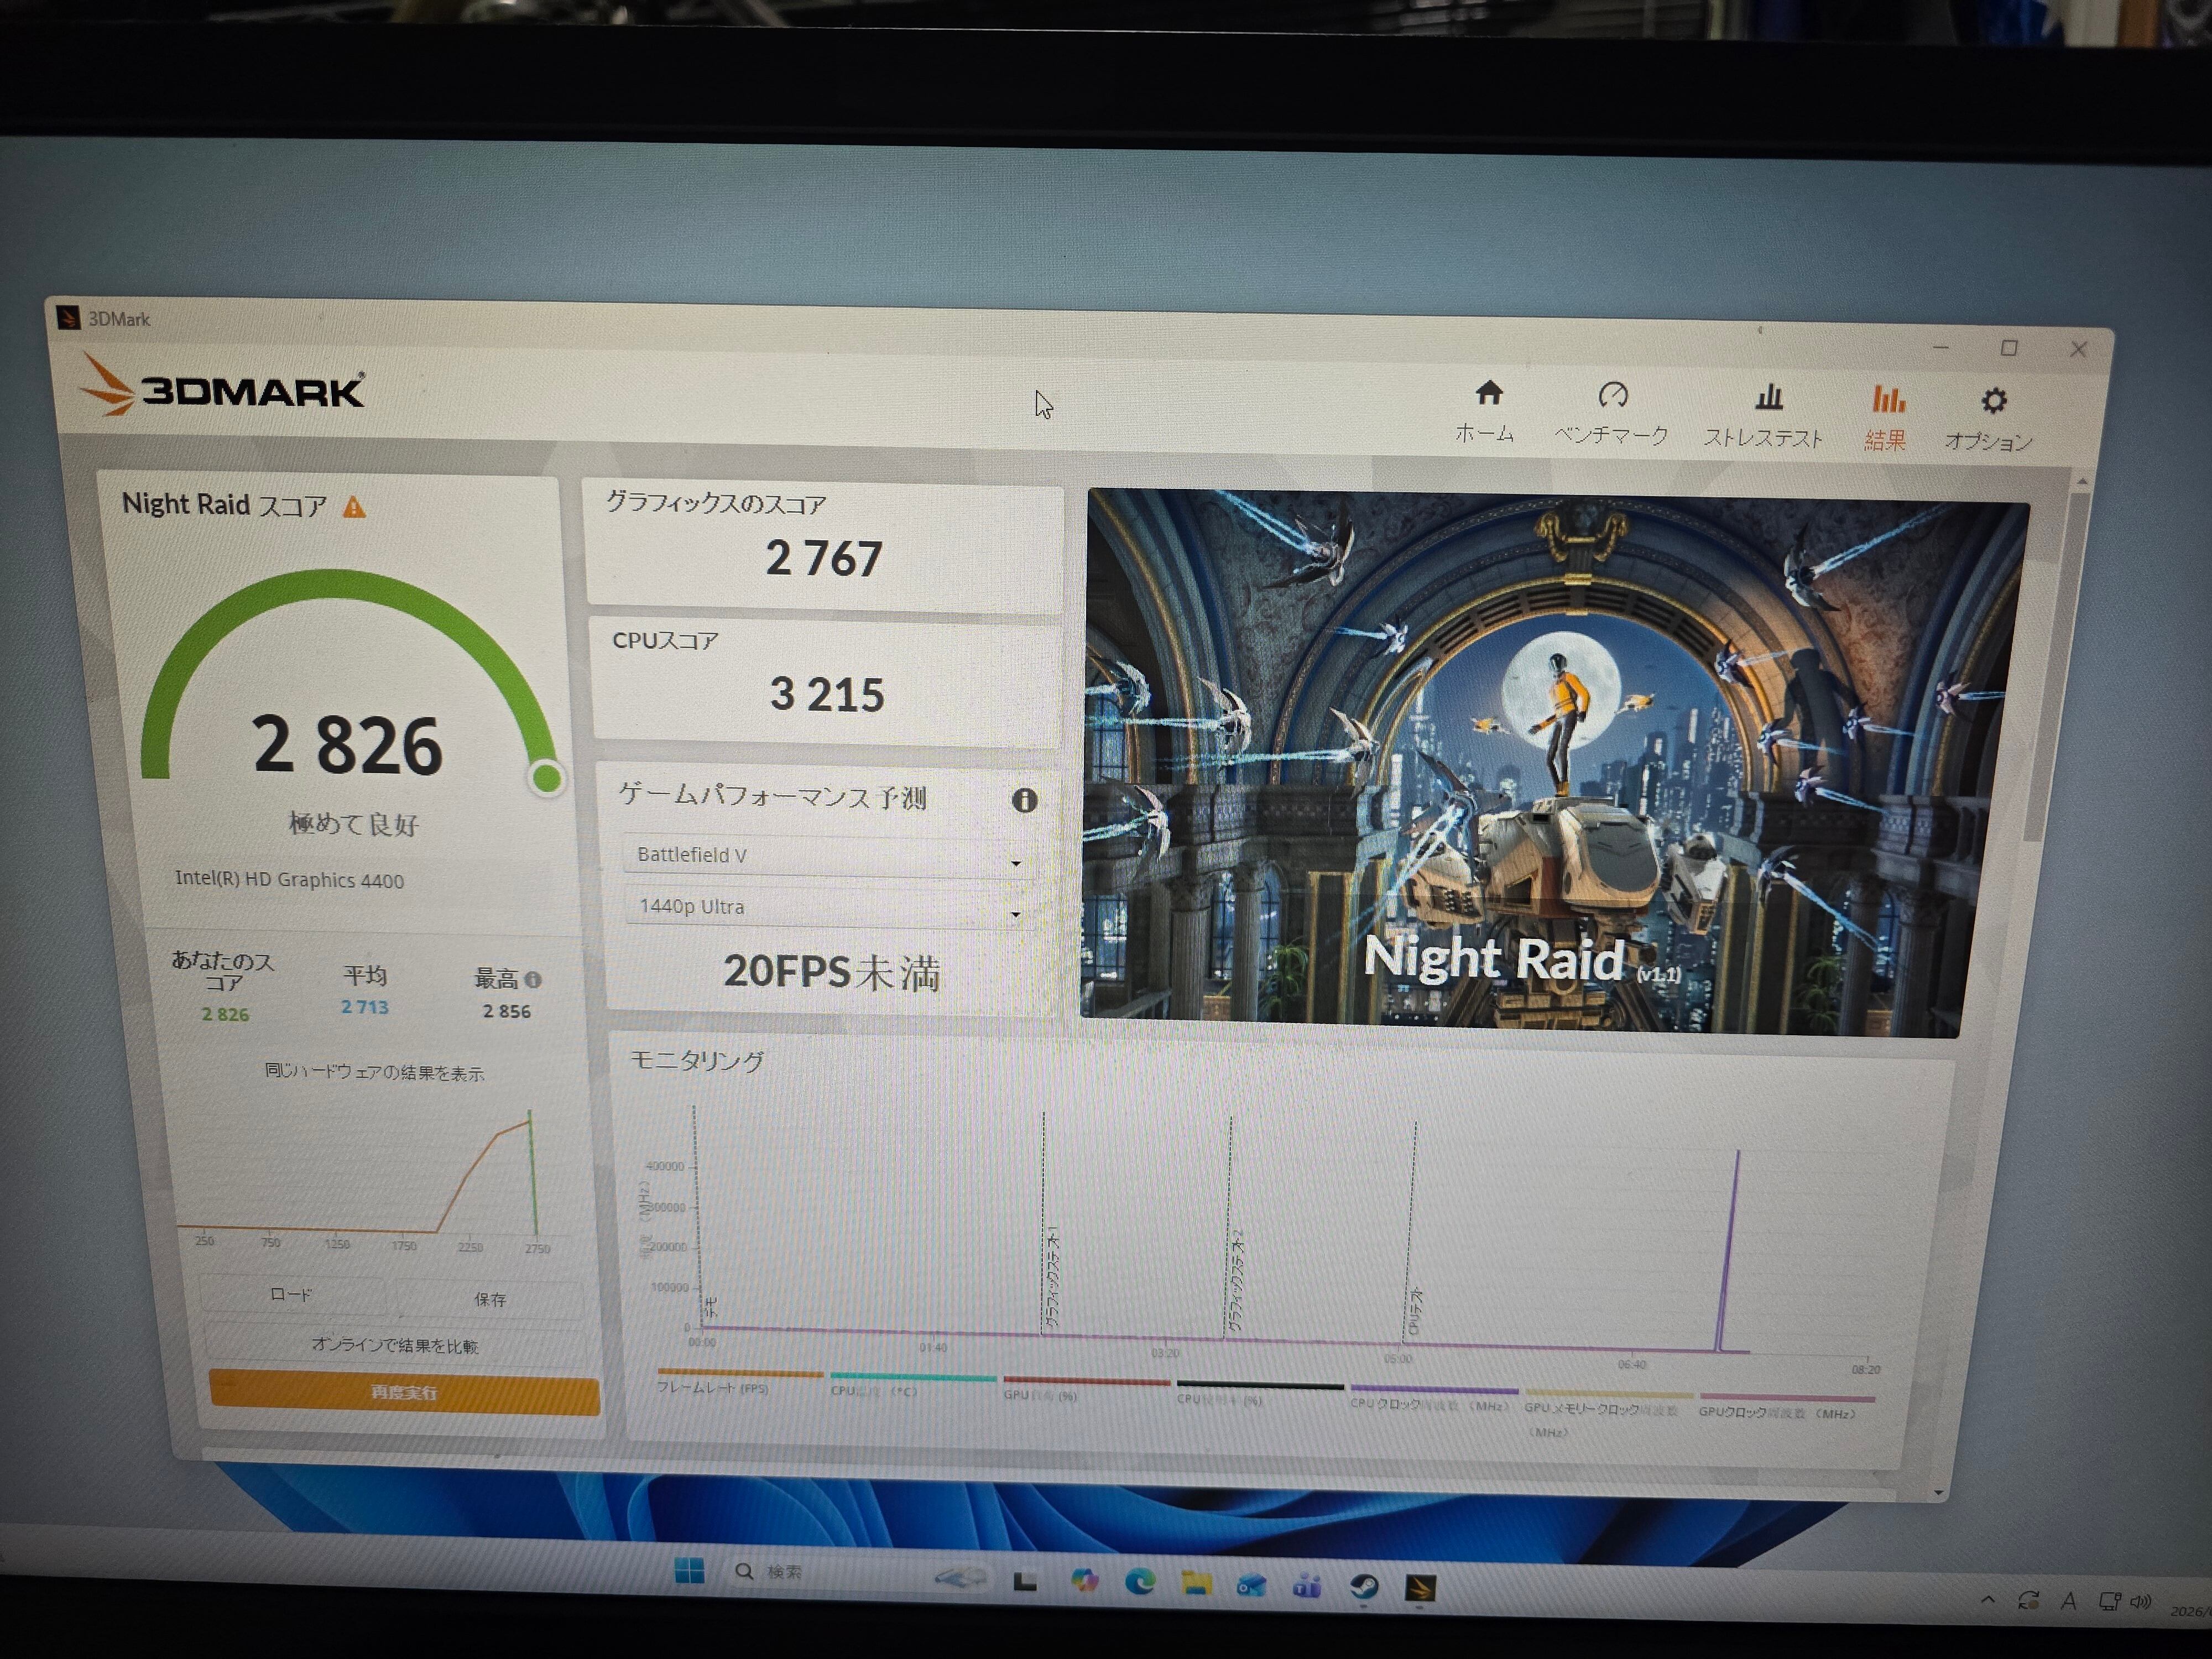The image size is (2212, 1659).
Task: Click the Night Raid score warning triangle
Action: coord(354,508)
